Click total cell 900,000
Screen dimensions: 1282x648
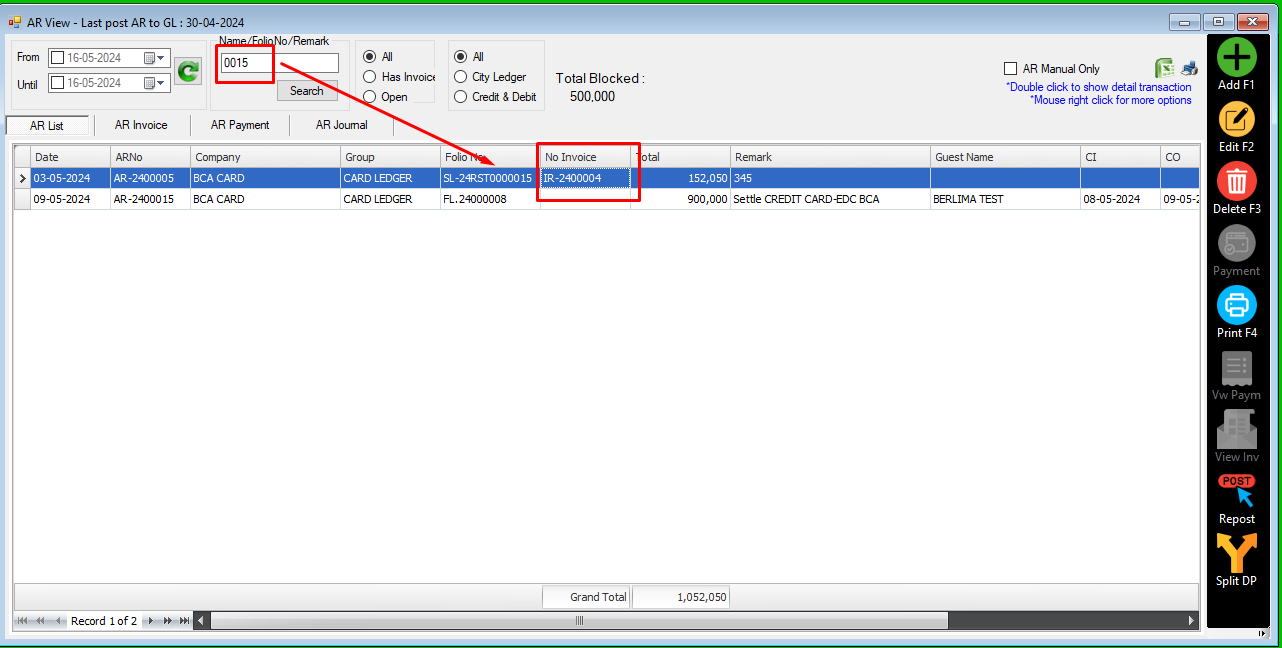680,199
